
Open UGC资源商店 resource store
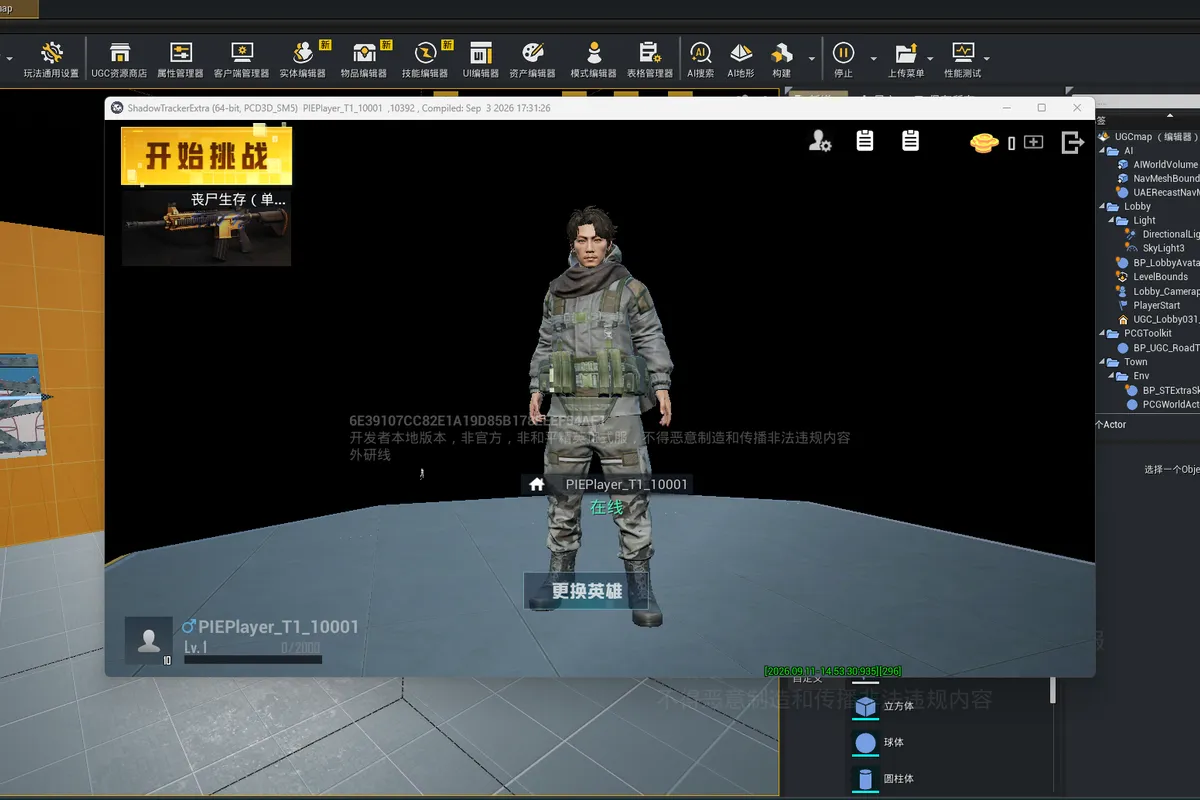click(119, 60)
